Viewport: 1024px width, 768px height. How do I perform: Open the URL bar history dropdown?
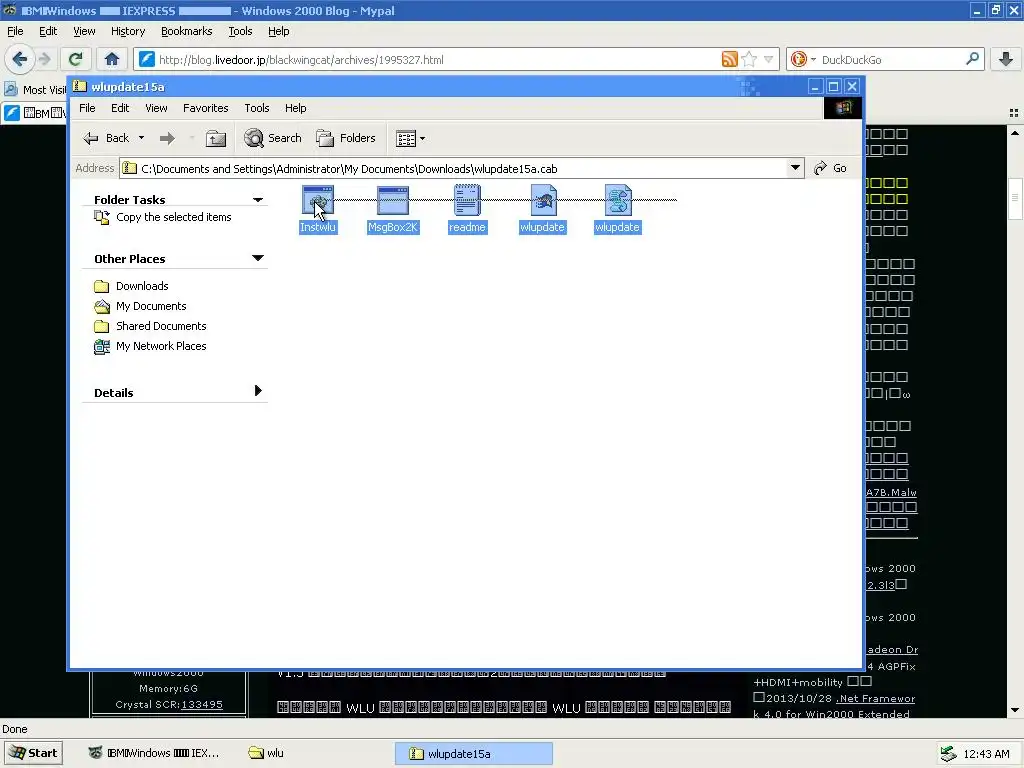(x=769, y=59)
